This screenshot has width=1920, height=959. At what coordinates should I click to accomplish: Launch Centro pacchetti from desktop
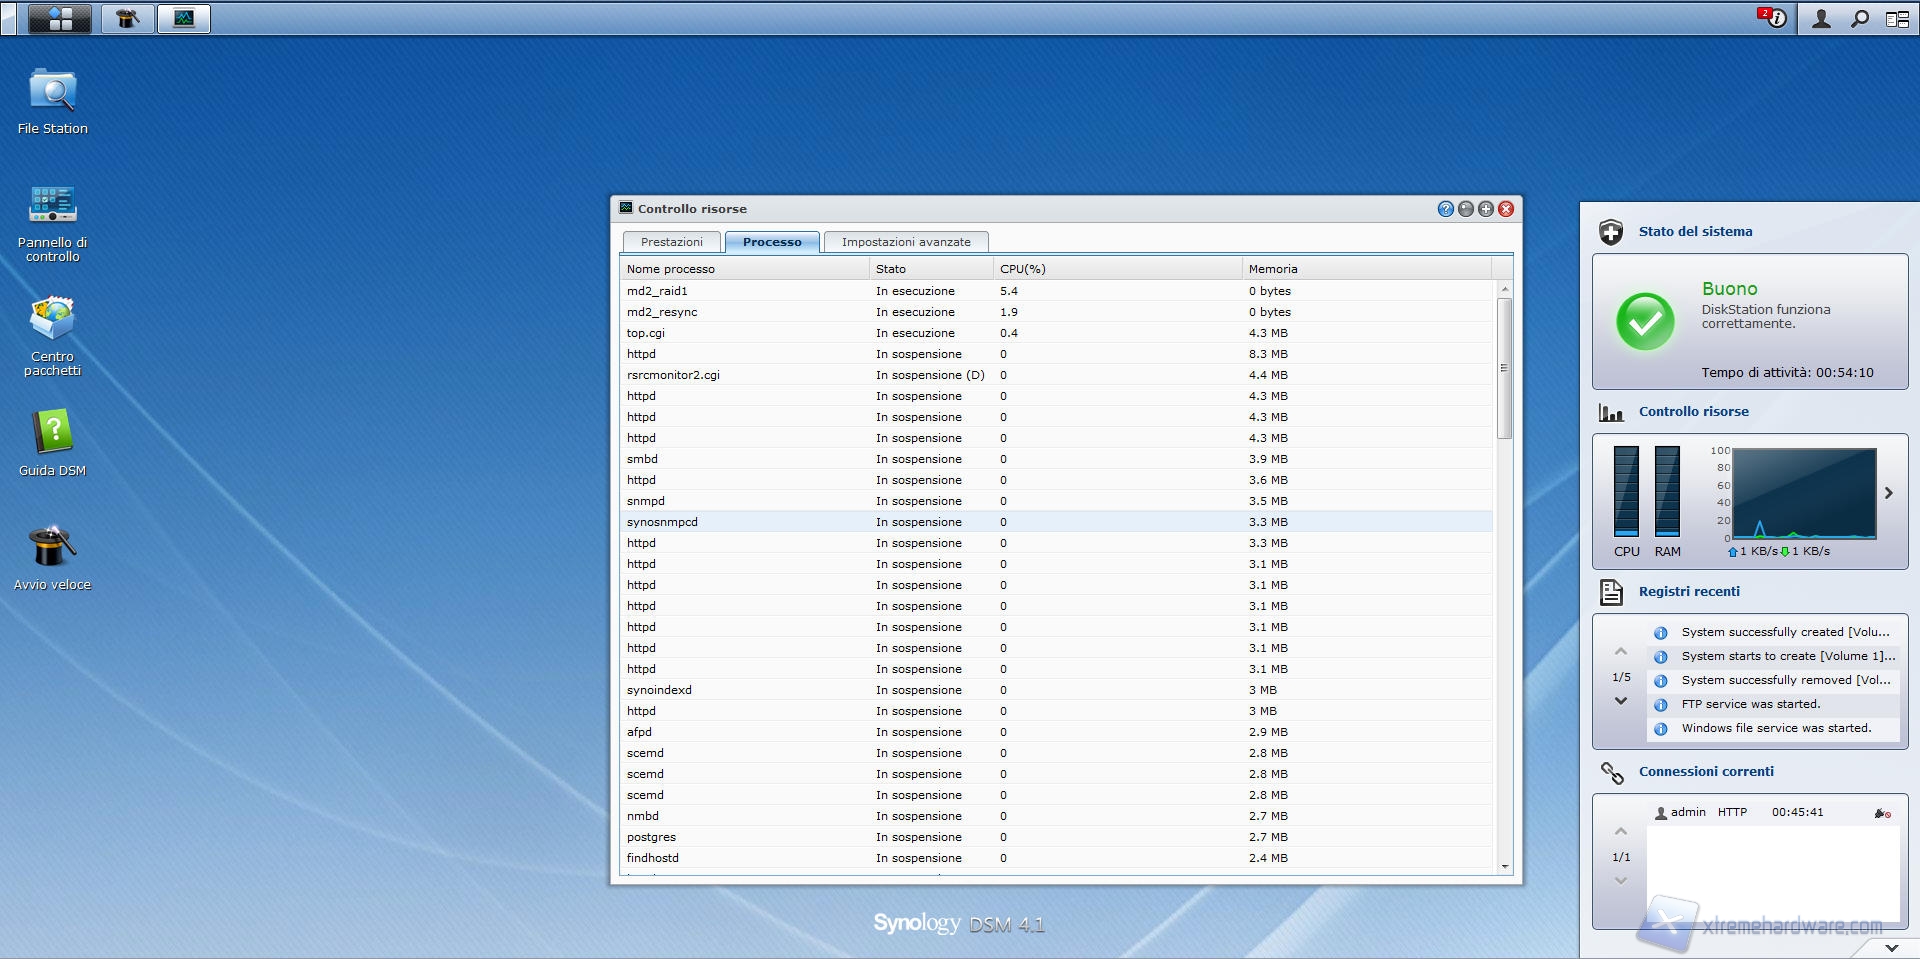pos(52,320)
